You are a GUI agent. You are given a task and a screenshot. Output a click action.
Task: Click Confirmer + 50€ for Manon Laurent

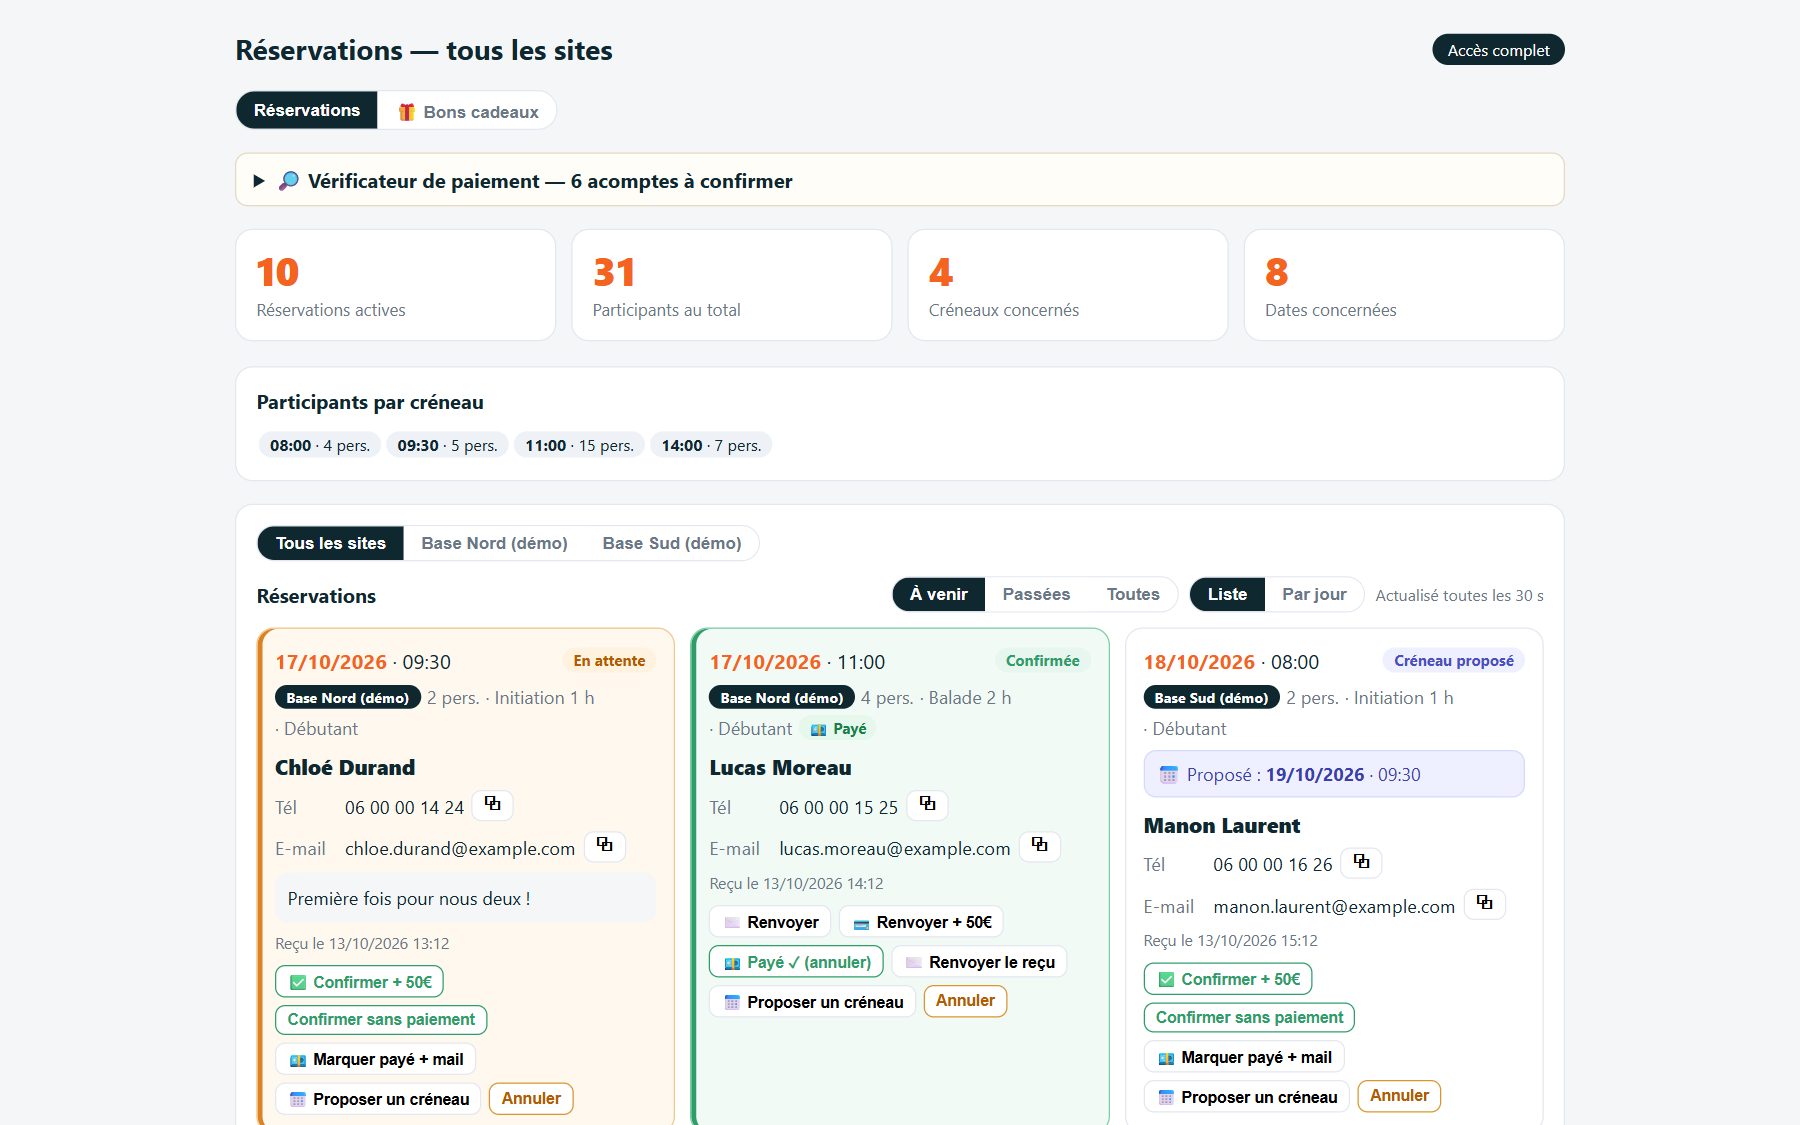(1228, 979)
